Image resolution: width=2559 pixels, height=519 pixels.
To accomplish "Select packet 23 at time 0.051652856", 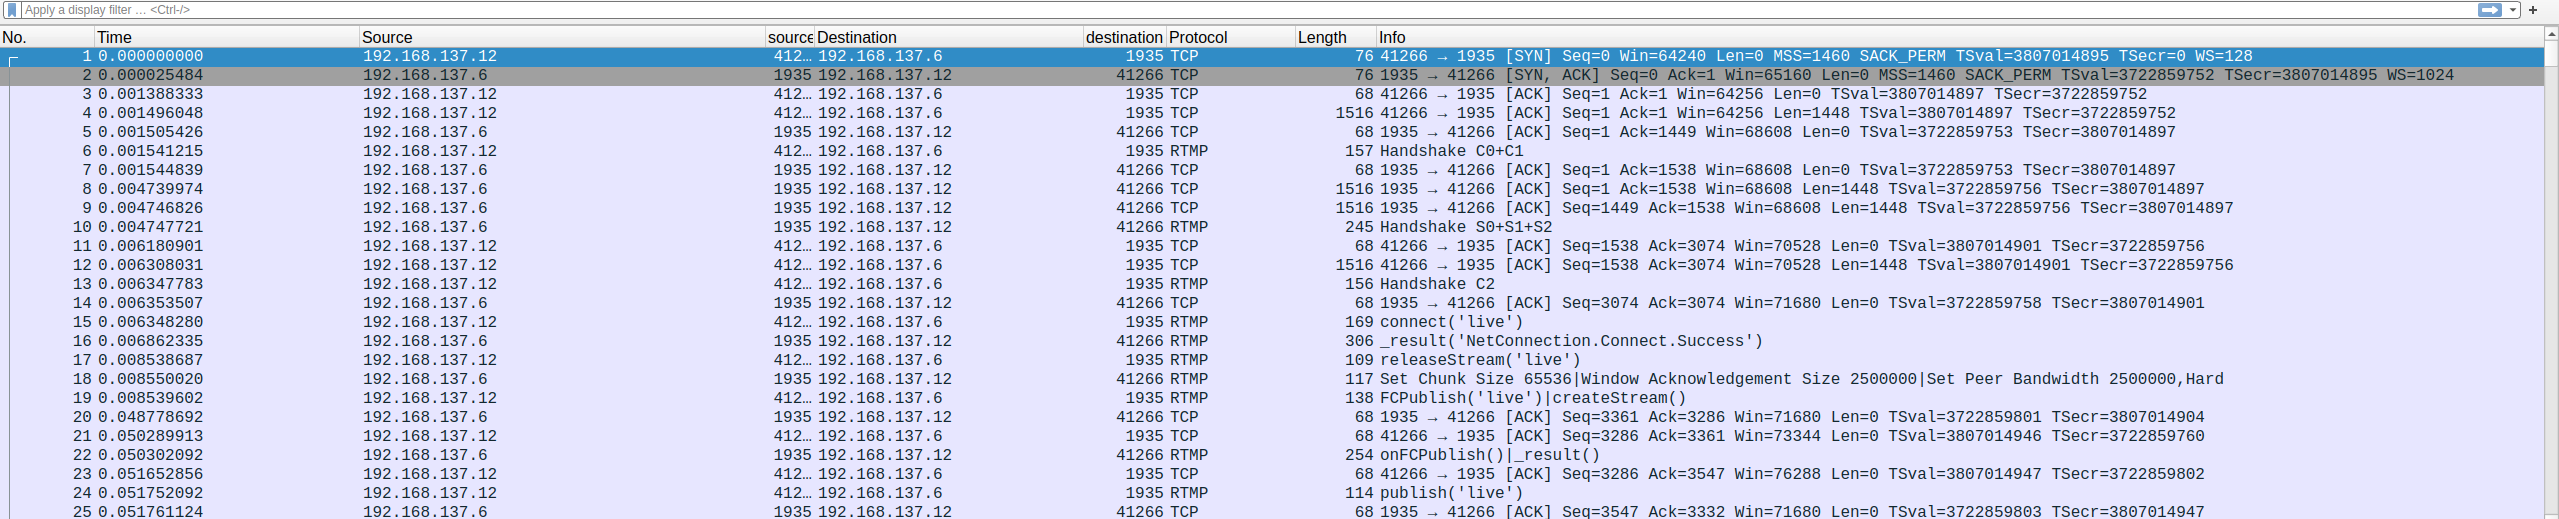I will pyautogui.click(x=1272, y=475).
